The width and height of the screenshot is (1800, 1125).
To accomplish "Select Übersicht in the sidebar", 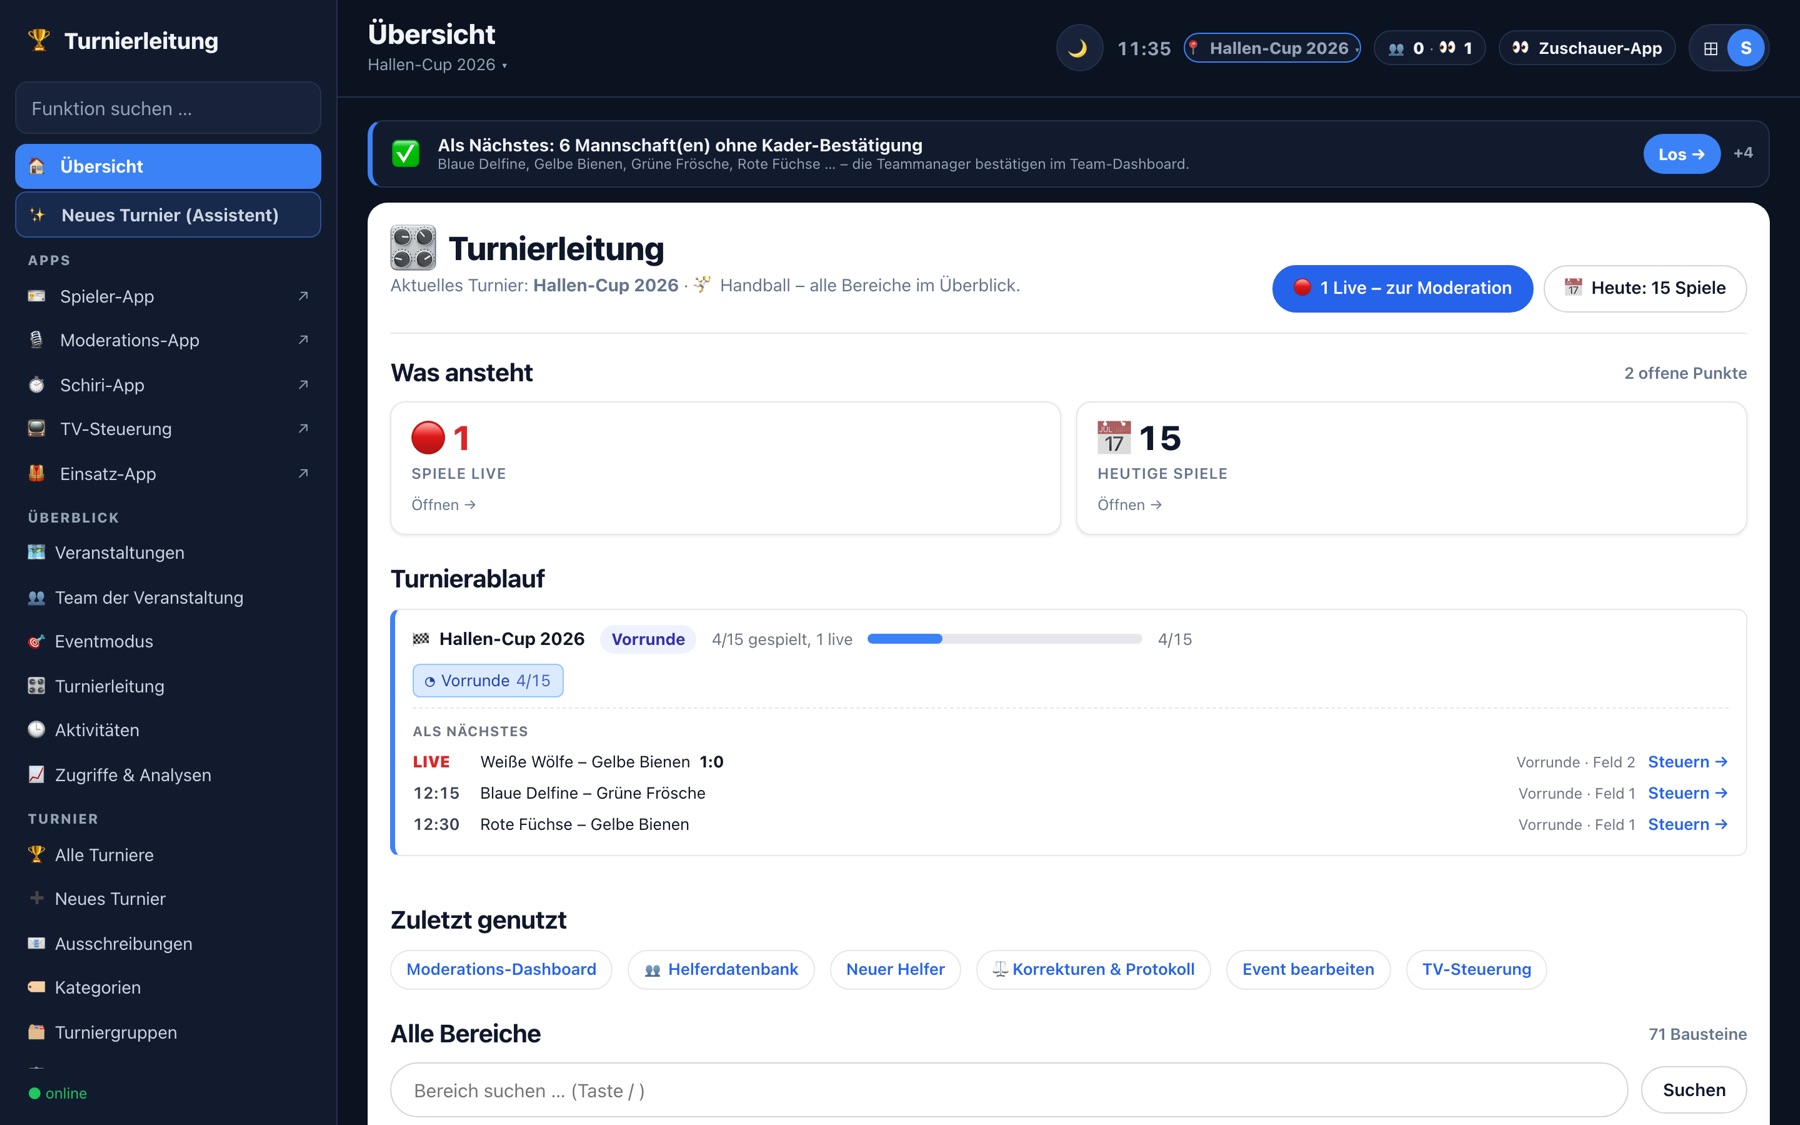I will click(x=168, y=166).
